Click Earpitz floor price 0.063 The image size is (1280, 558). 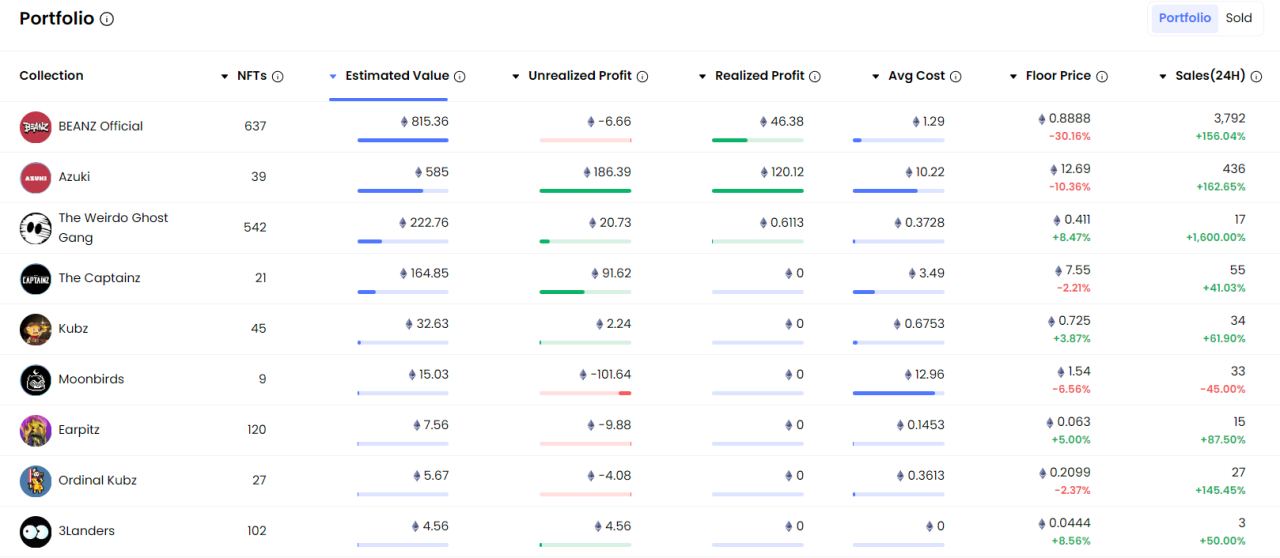(x=1069, y=422)
